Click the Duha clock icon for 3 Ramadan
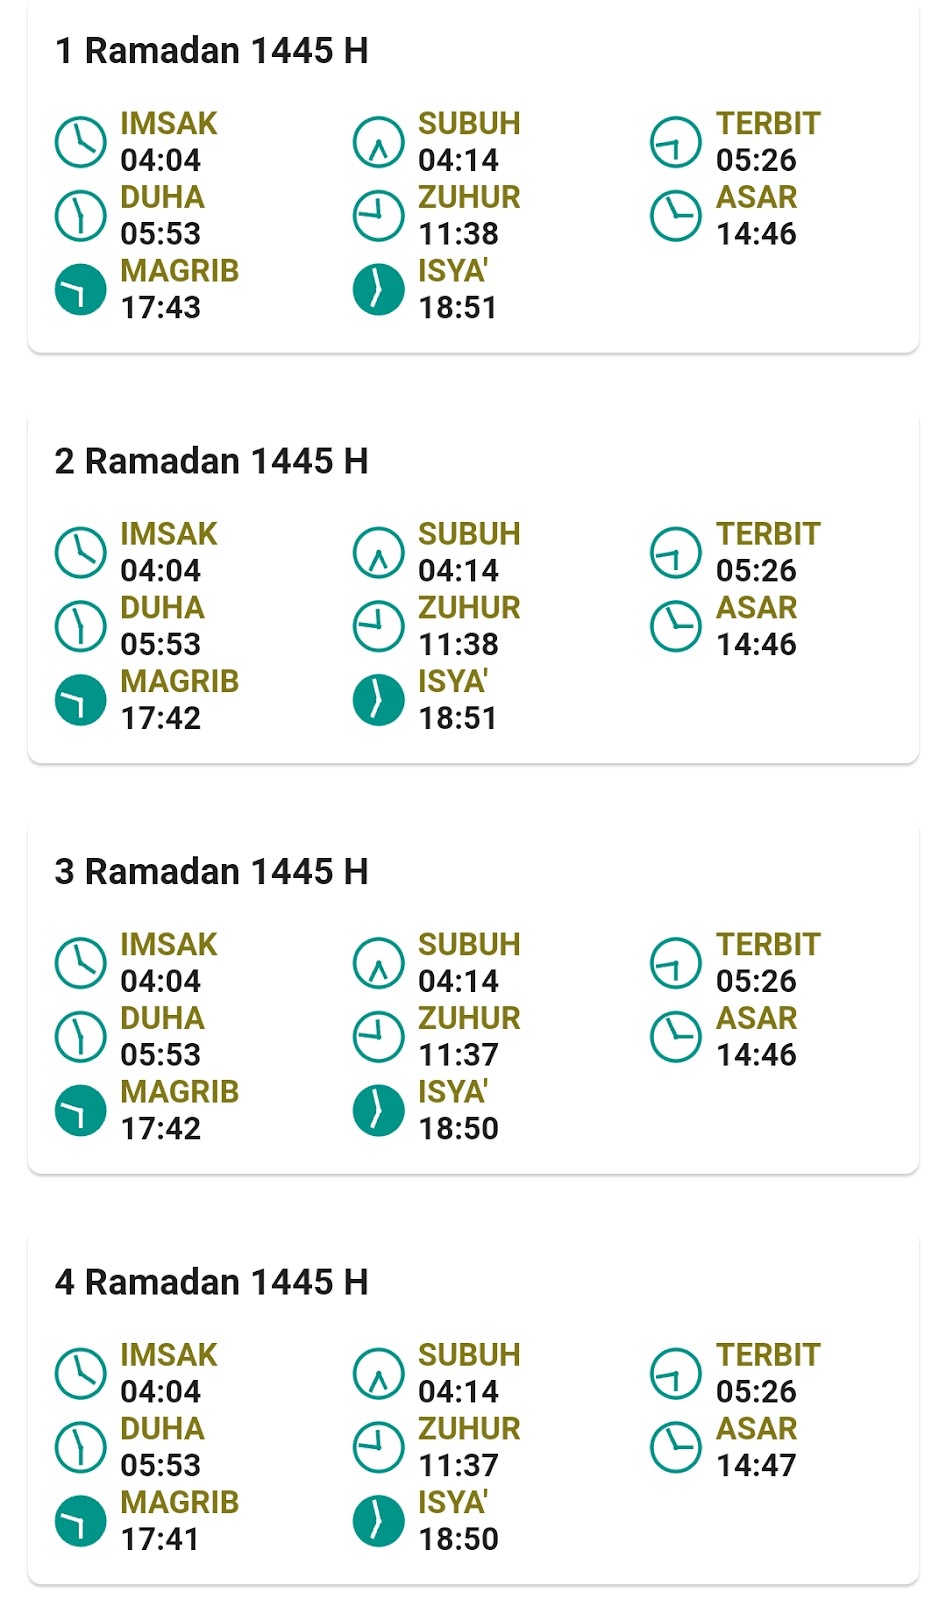 (80, 1036)
